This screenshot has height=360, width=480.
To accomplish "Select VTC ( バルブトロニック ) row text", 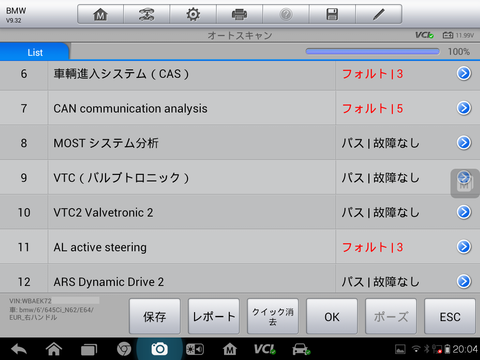I will (121, 178).
